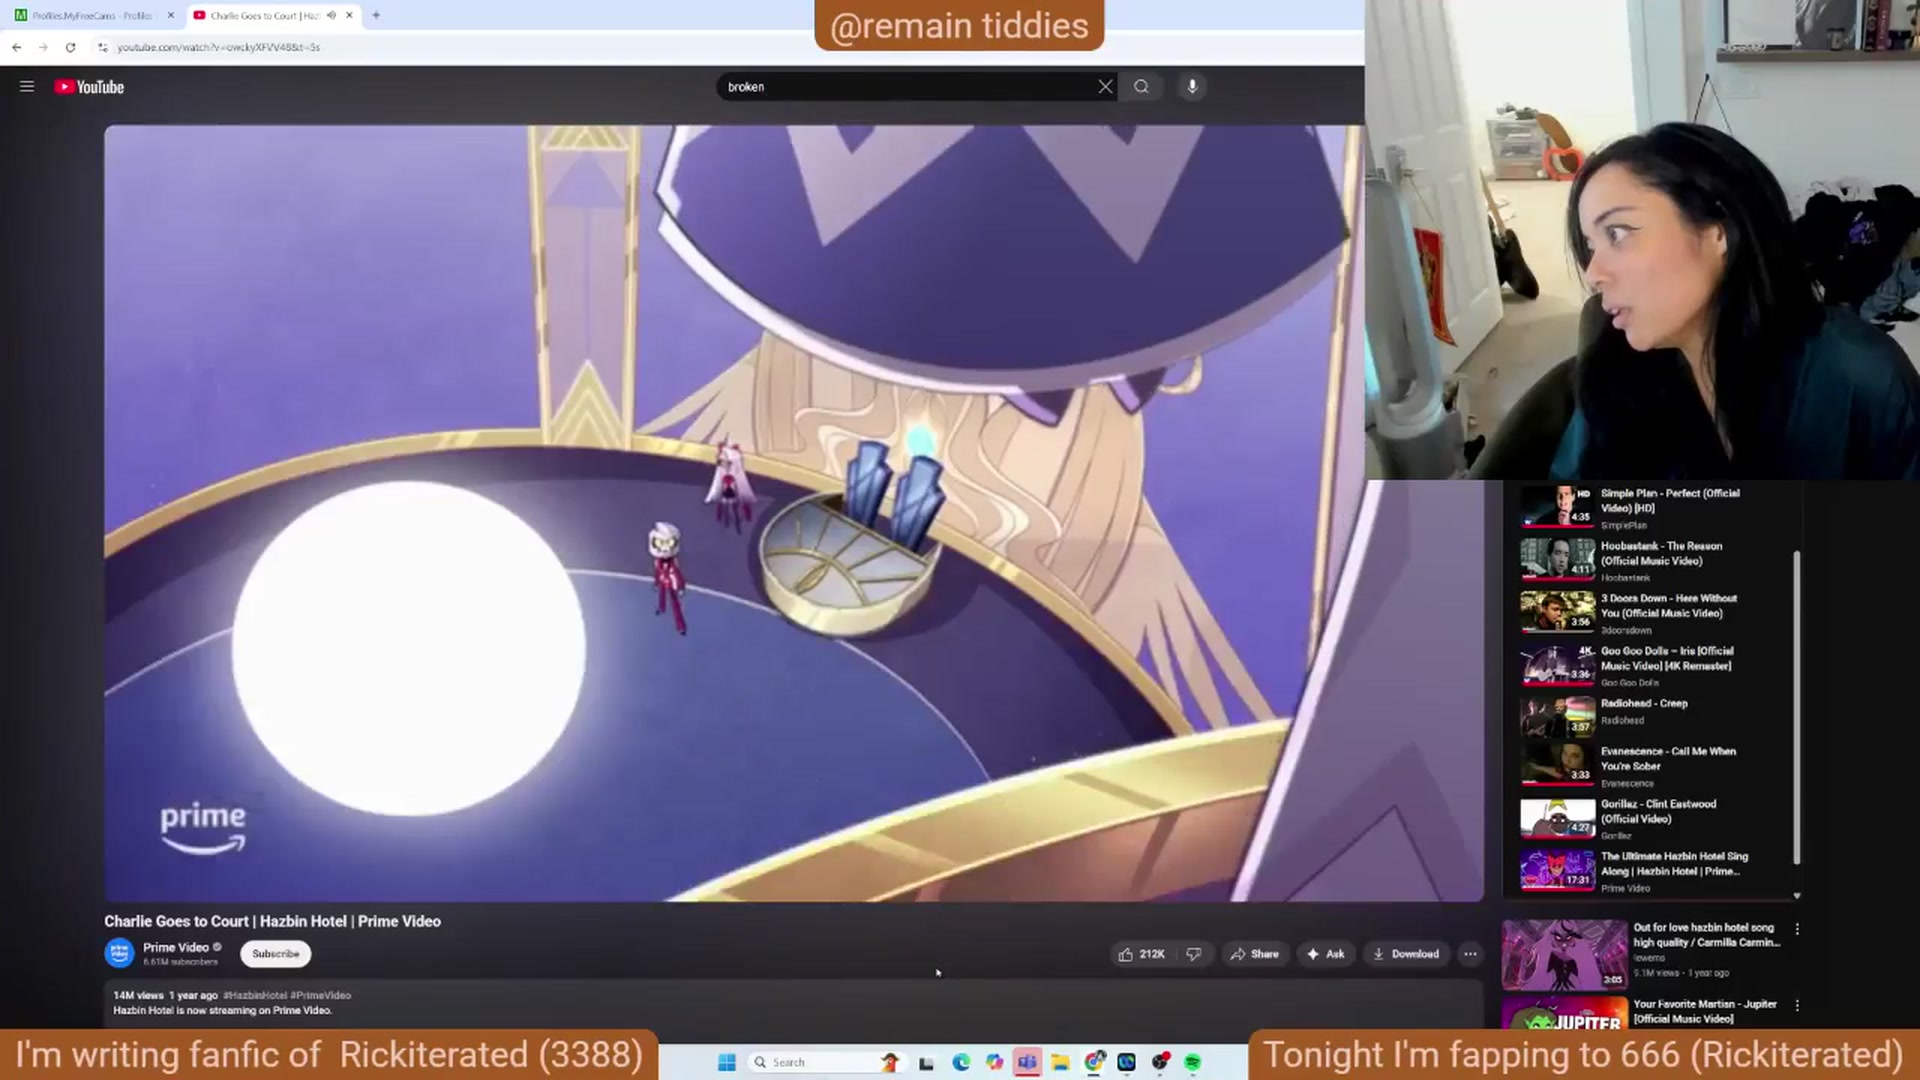Open the Prime Video channel avatar
The height and width of the screenshot is (1080, 1920).
[119, 953]
